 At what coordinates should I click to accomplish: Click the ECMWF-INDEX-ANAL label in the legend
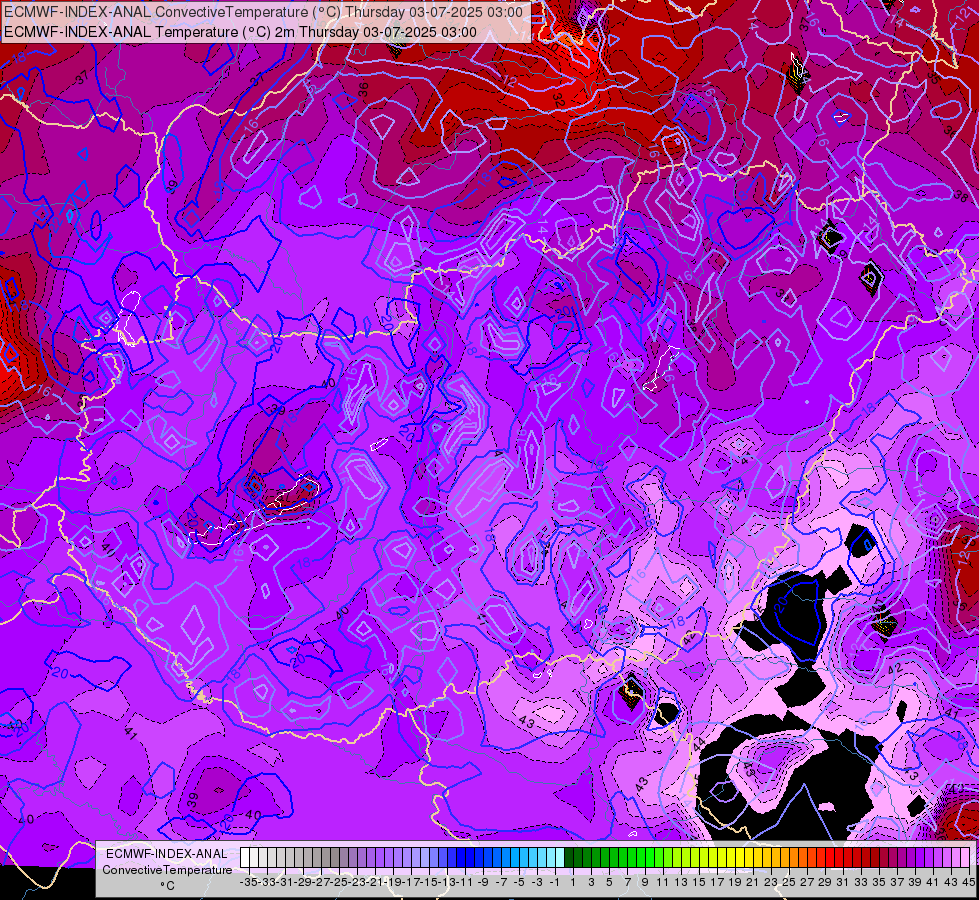pyautogui.click(x=167, y=853)
